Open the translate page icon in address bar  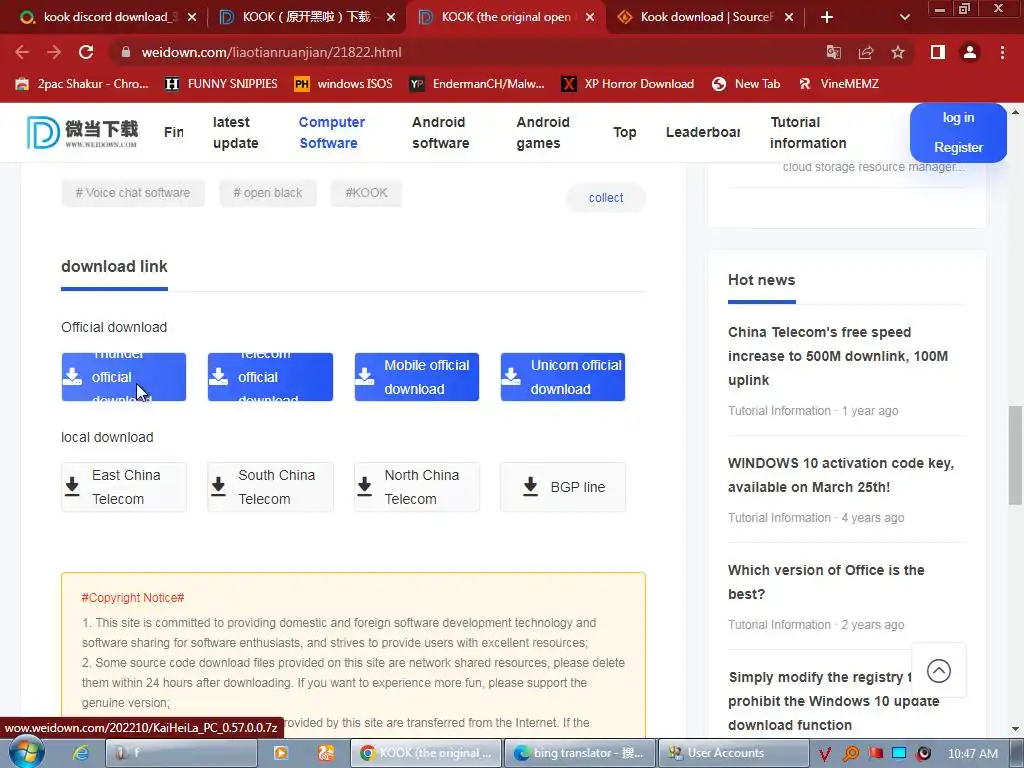pyautogui.click(x=834, y=52)
